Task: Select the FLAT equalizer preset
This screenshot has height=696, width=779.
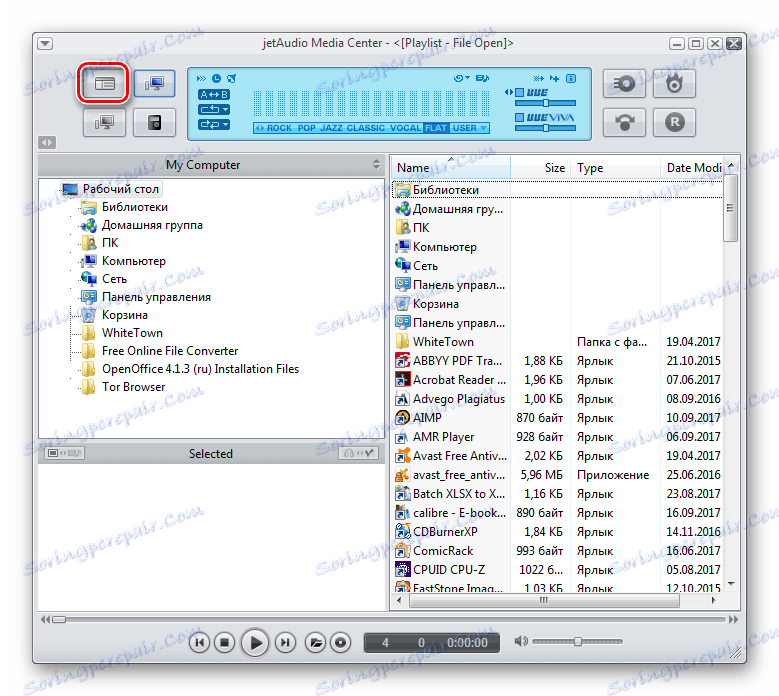Action: (x=436, y=128)
